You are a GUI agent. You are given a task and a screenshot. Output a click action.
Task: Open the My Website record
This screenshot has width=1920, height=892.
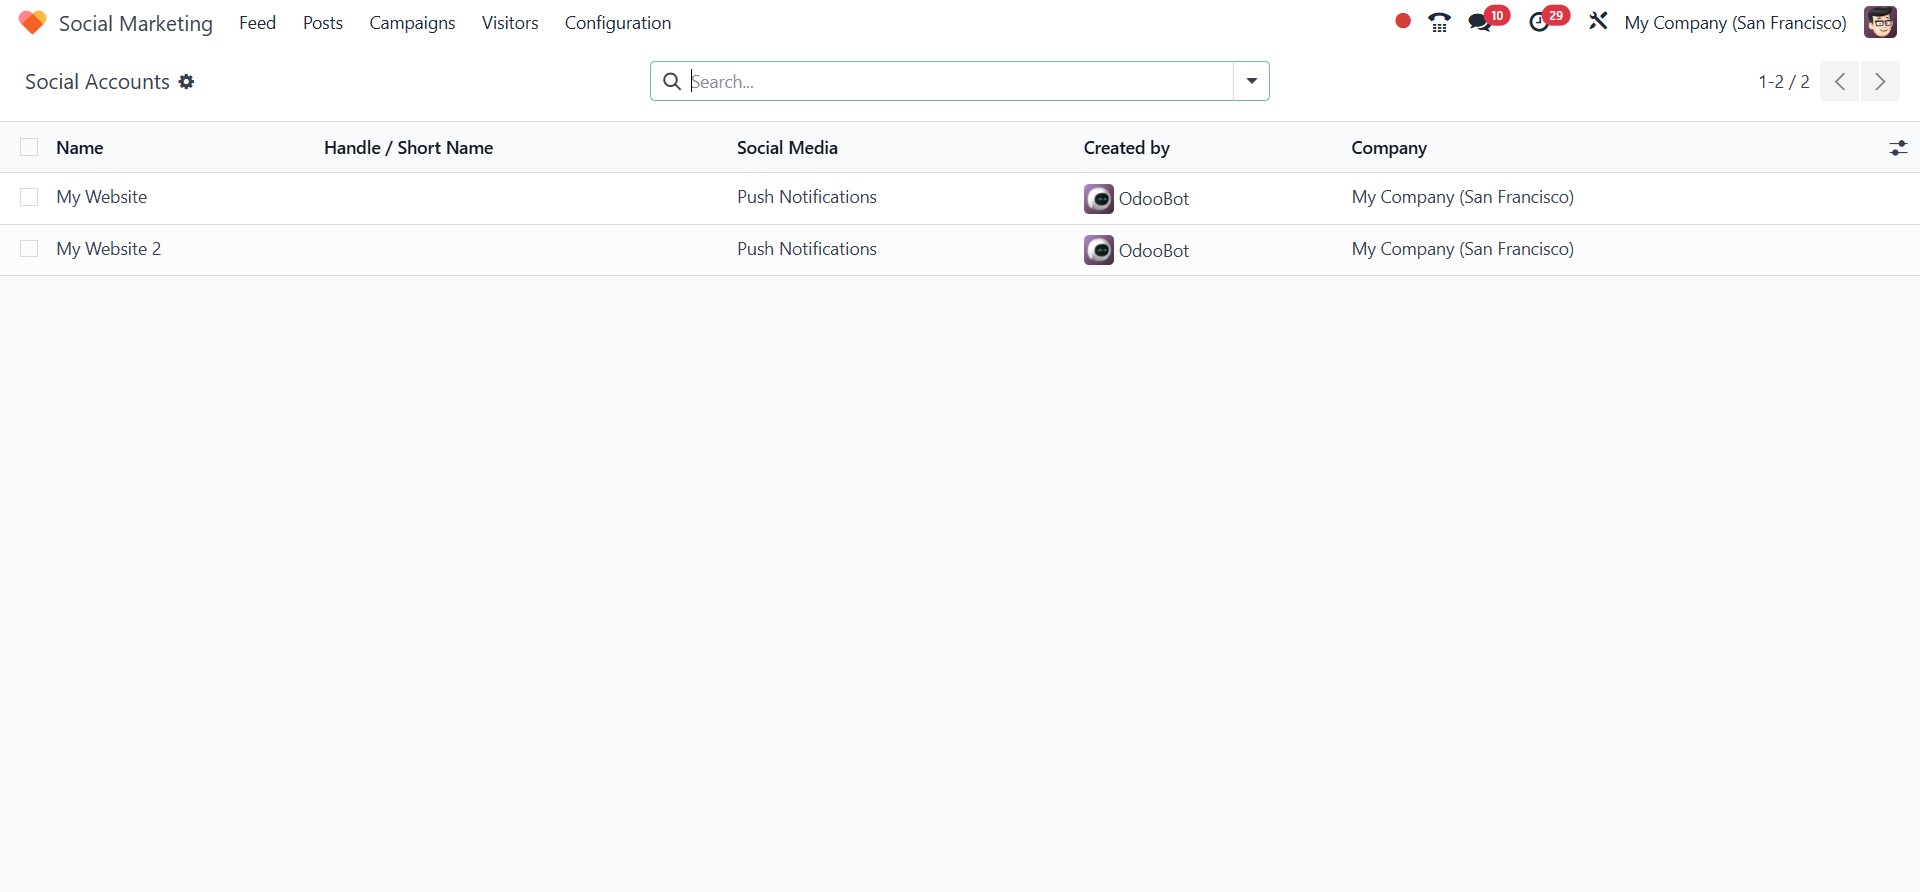click(102, 197)
